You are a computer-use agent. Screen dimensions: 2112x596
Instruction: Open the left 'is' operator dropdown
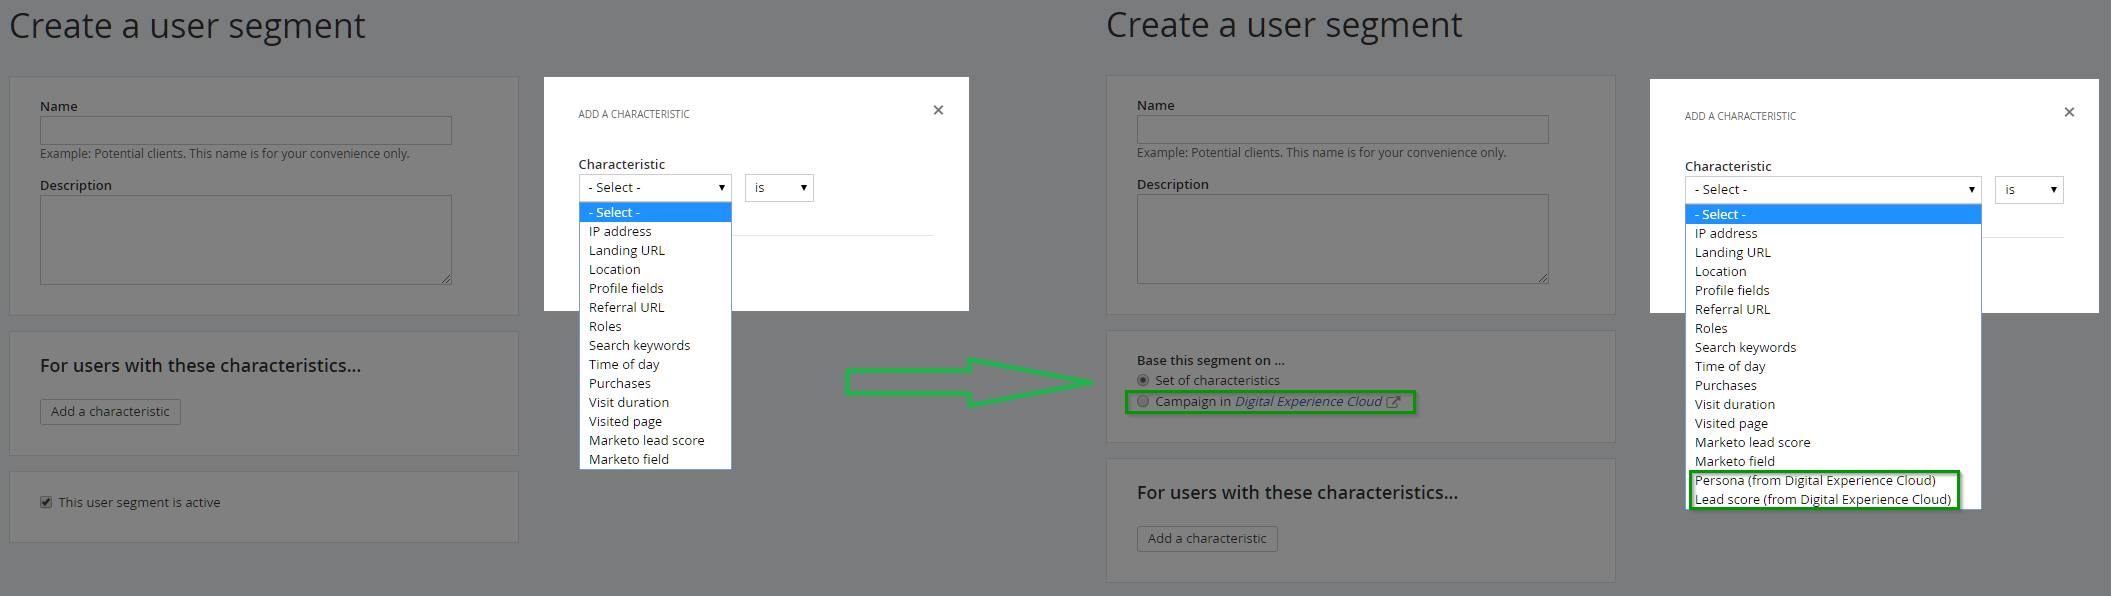[779, 188]
